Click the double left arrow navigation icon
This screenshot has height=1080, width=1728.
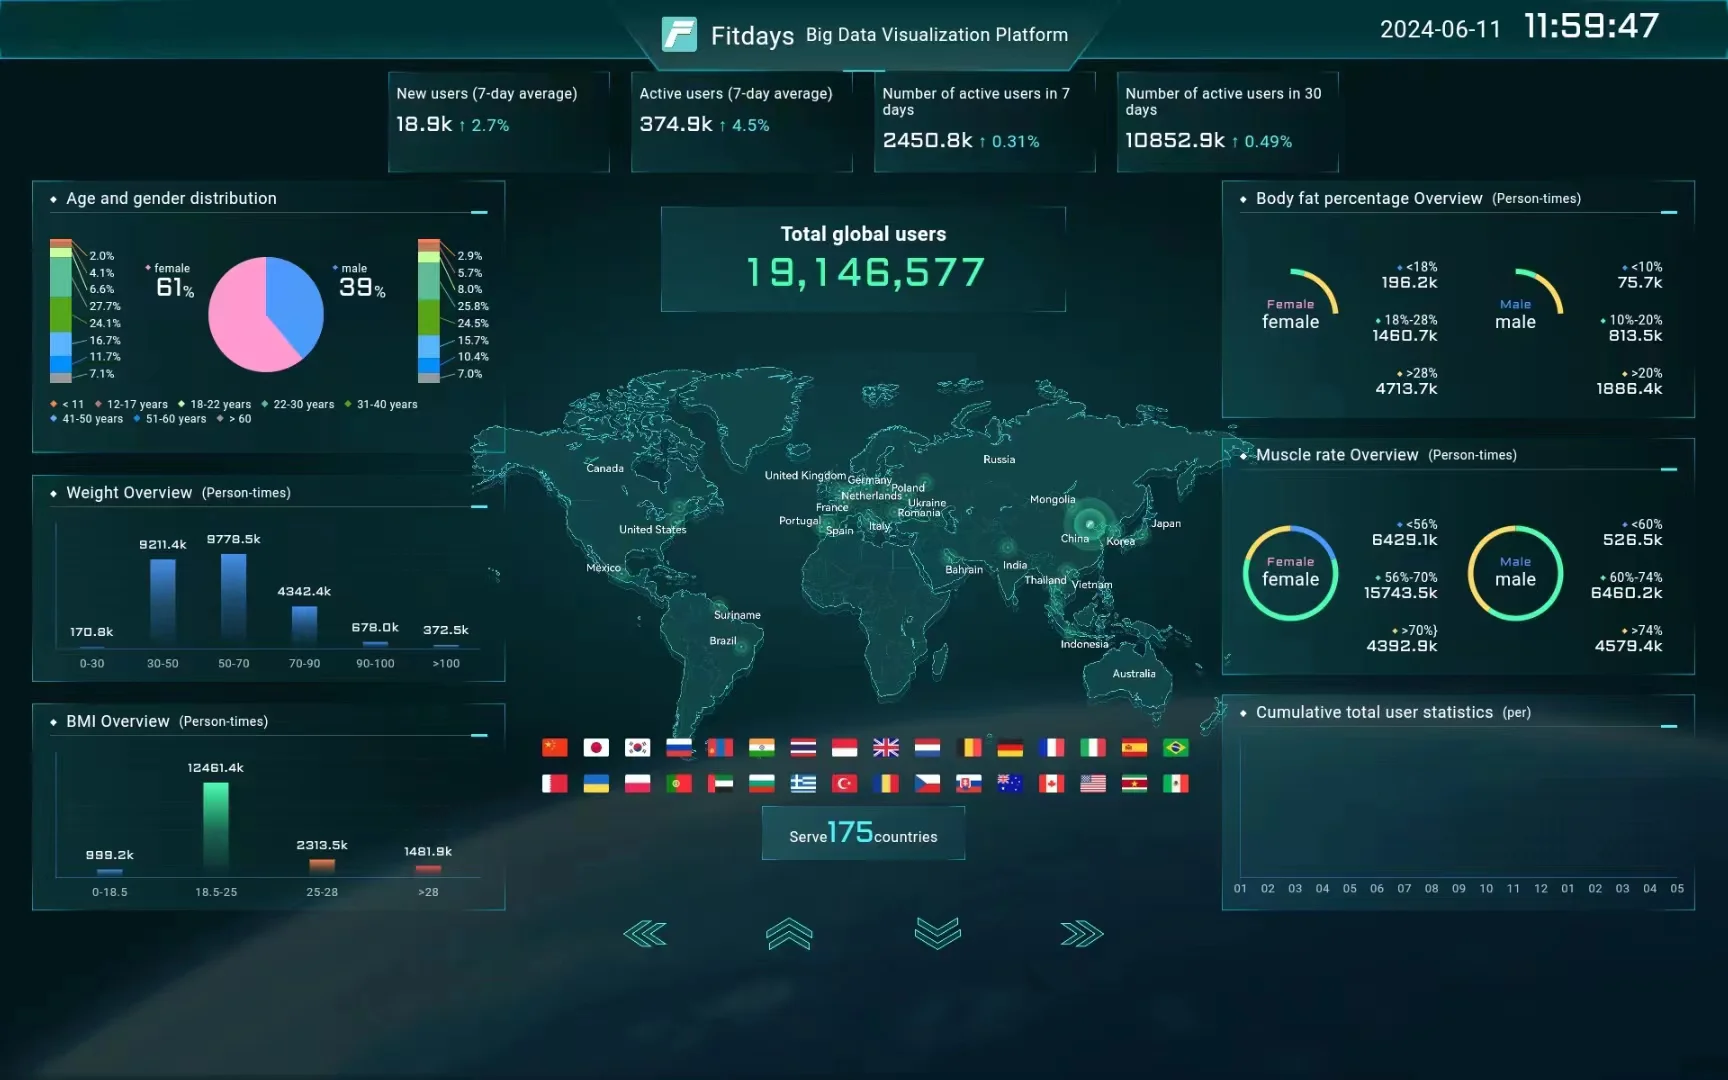click(645, 935)
